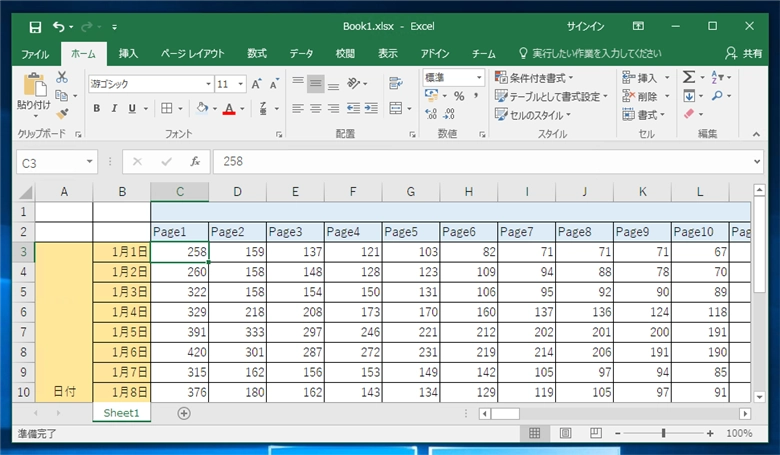Click the Increase Indent icon
This screenshot has width=780, height=455.
point(371,108)
